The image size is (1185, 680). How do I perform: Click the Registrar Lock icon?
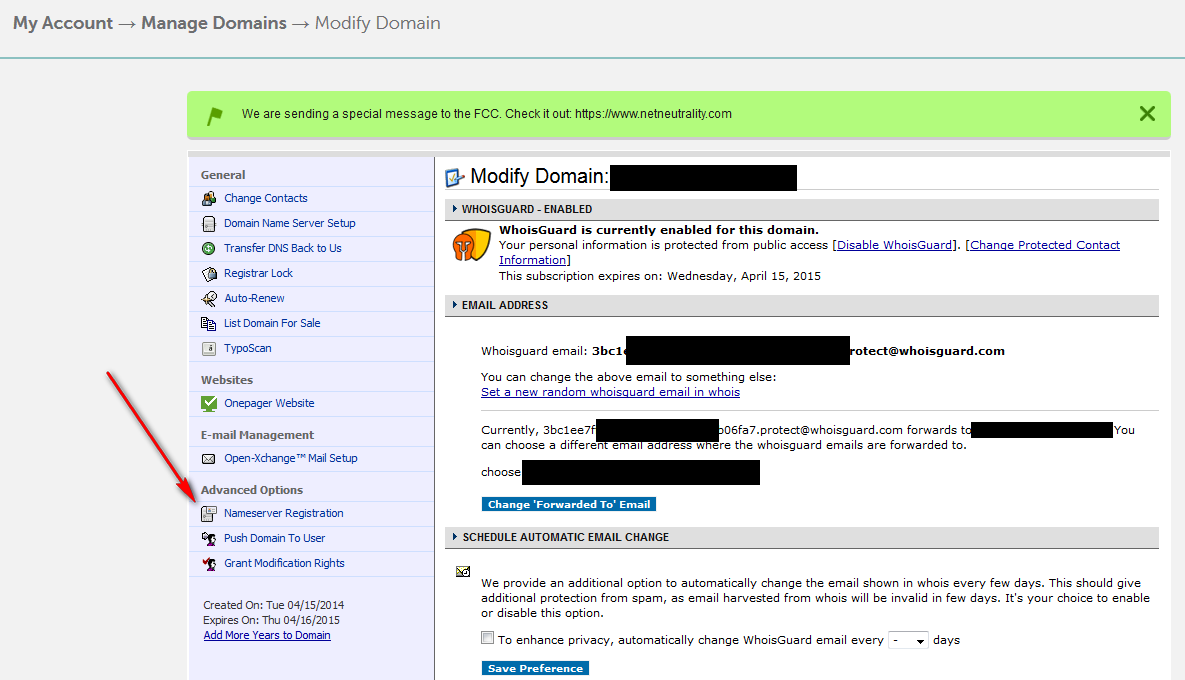(209, 274)
